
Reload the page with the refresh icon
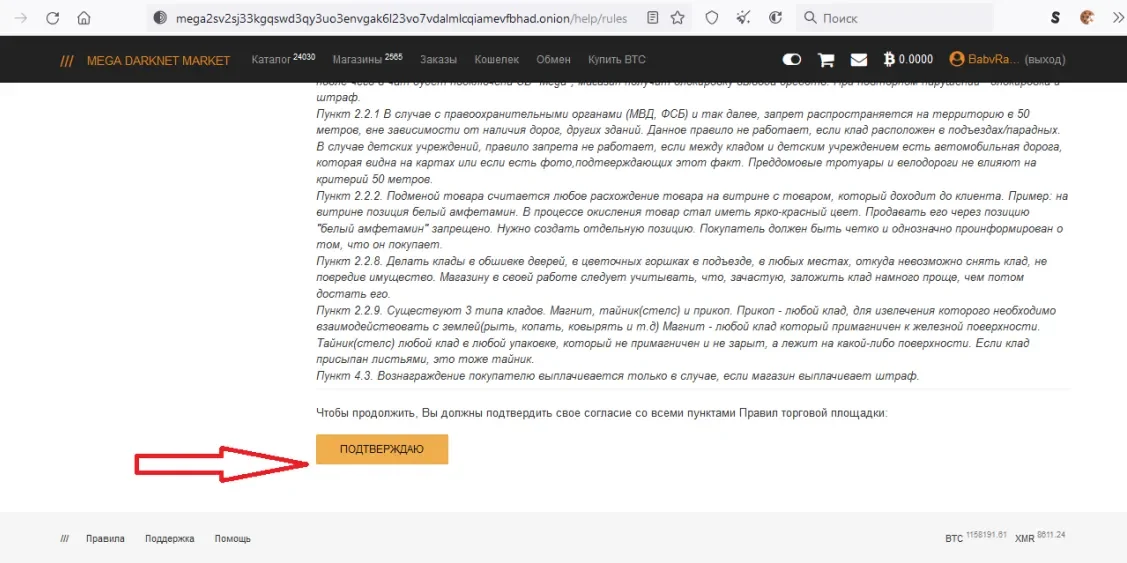coord(52,18)
